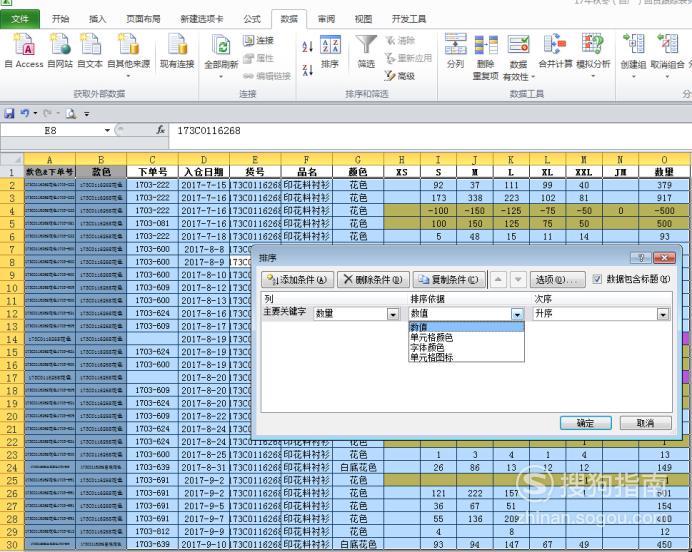Ungroup (取消组合) icon

(x=667, y=55)
